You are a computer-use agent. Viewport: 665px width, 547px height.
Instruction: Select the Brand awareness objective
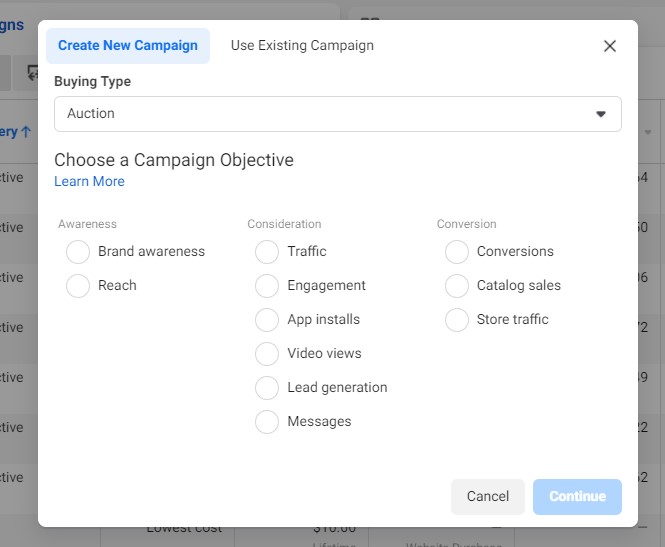click(78, 252)
